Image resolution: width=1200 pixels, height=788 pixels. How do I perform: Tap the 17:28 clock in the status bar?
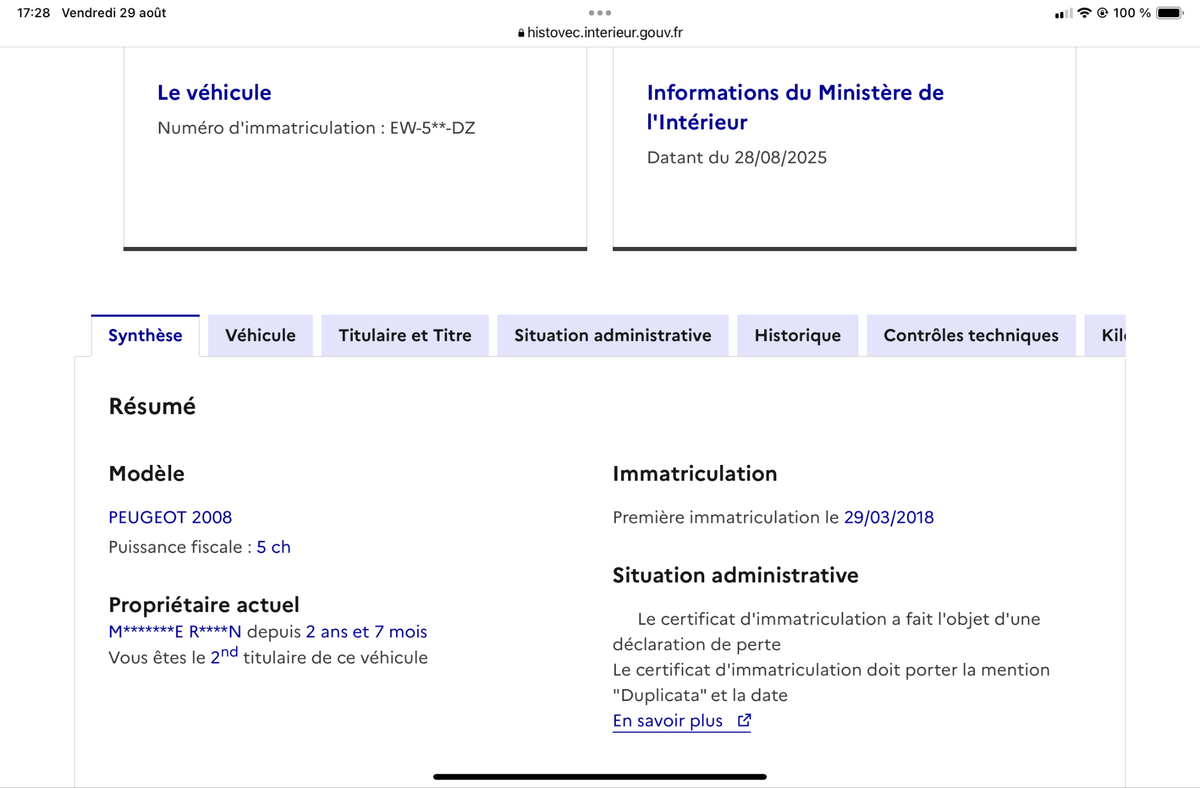click(34, 13)
